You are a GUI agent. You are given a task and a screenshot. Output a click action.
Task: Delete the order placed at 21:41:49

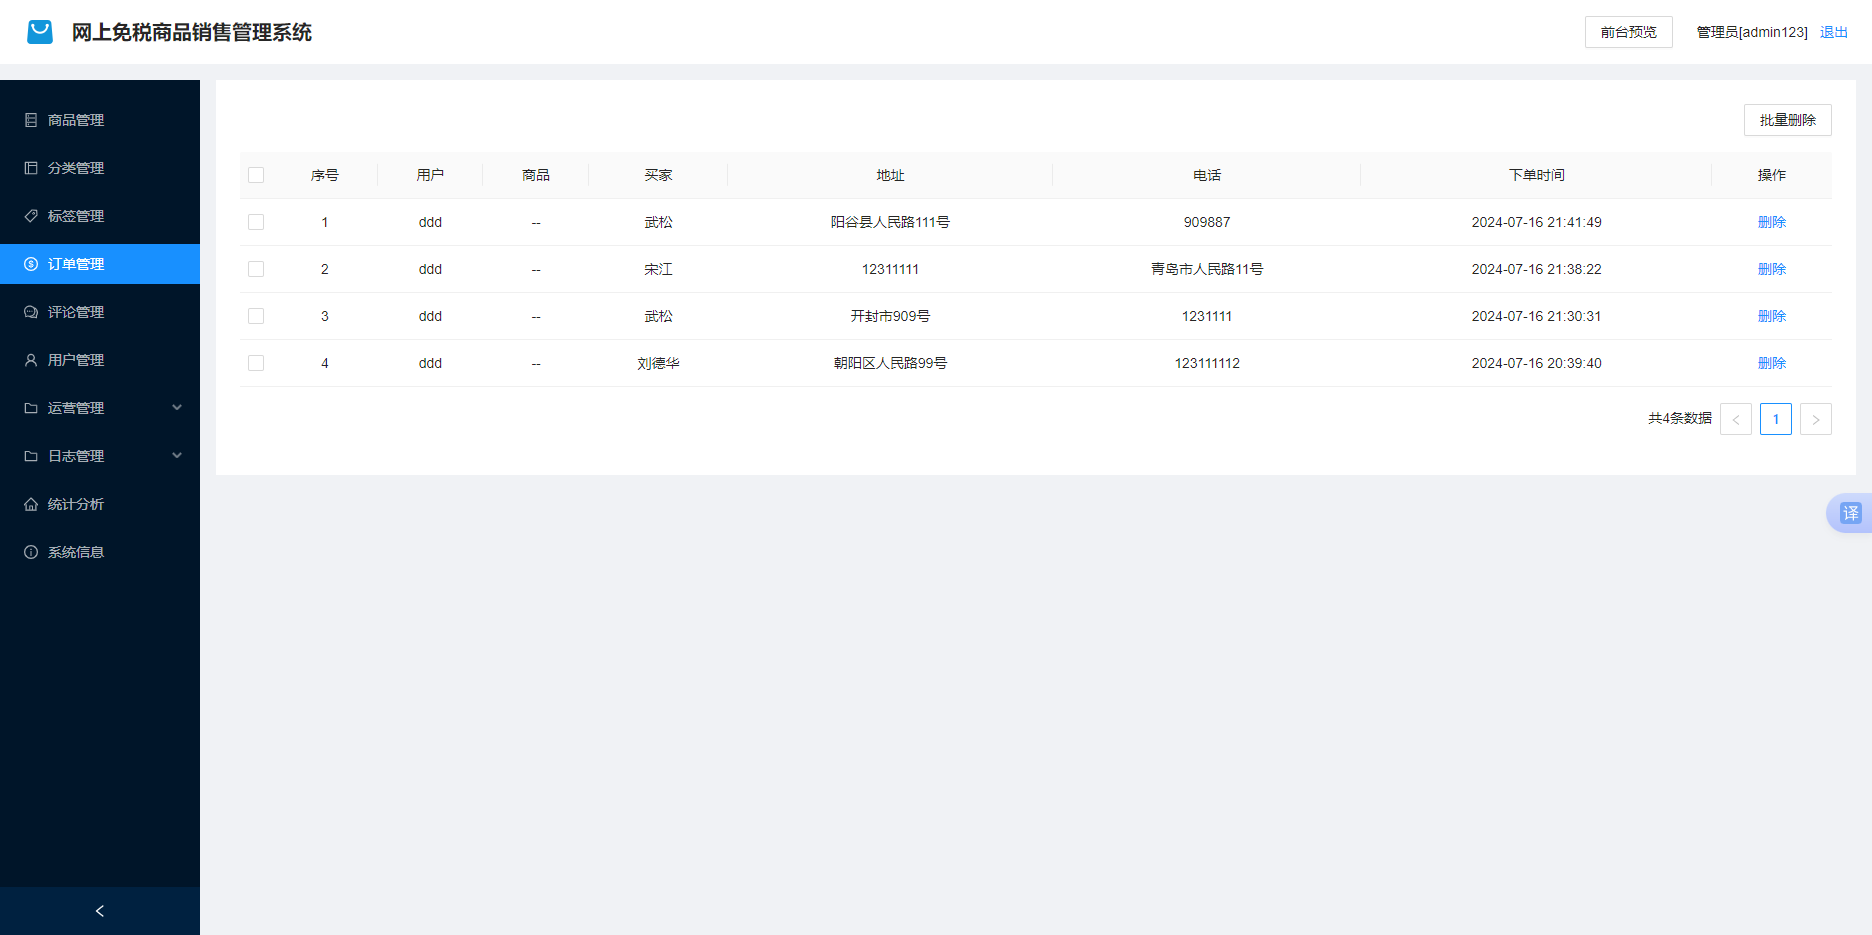pos(1771,222)
